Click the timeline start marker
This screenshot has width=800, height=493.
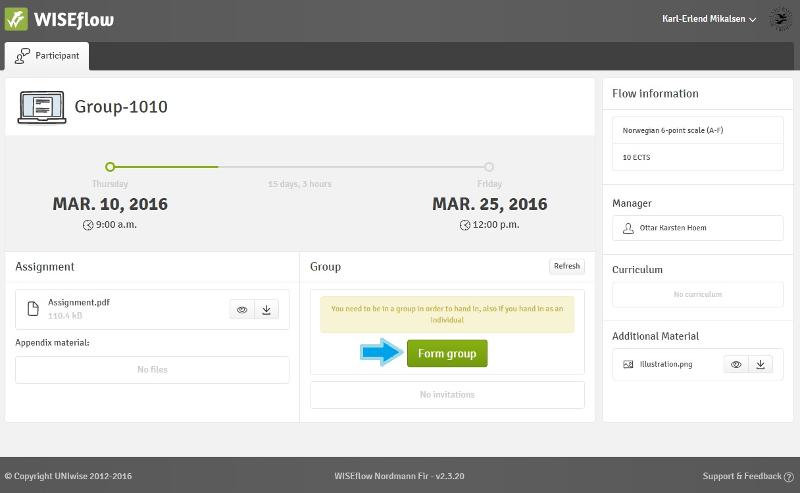coord(110,167)
